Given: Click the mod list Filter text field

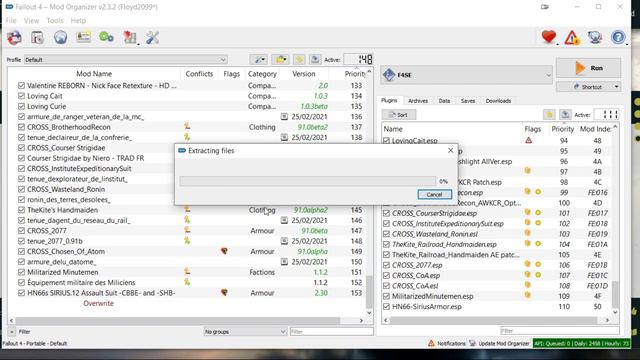Looking at the screenshot, I should click(331, 332).
